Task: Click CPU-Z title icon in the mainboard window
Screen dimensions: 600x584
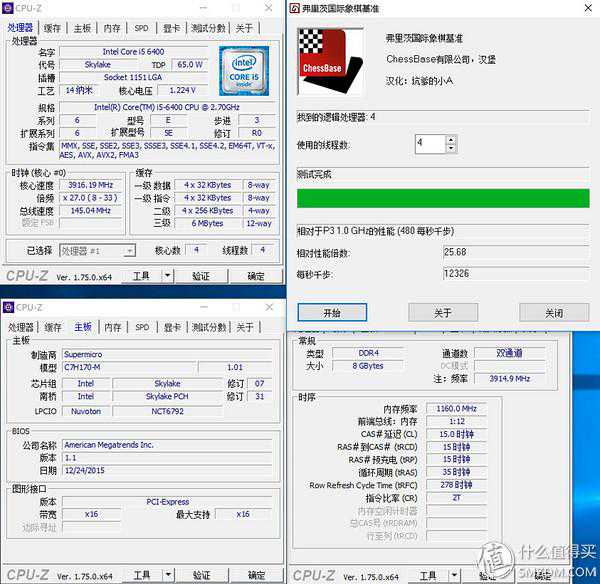Action: pyautogui.click(x=9, y=307)
